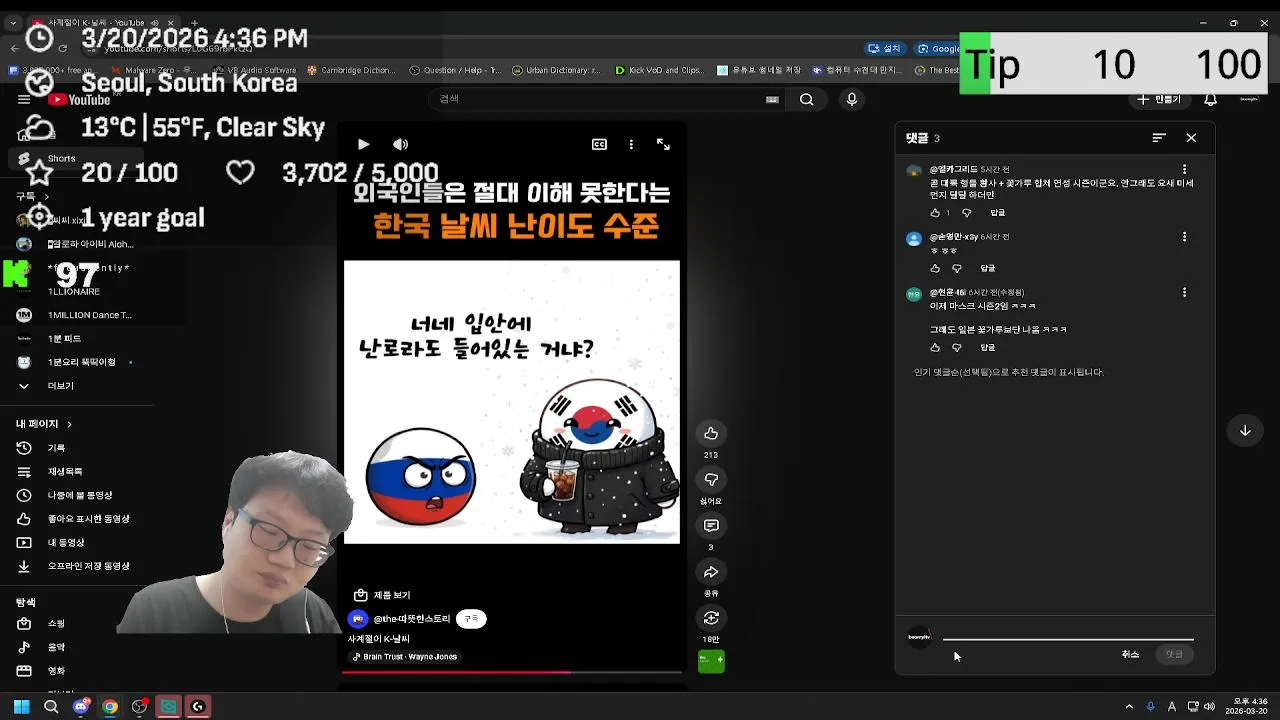Screen dimensions: 1280x720
Task: Toggle closed captions on the Short
Action: coord(599,144)
